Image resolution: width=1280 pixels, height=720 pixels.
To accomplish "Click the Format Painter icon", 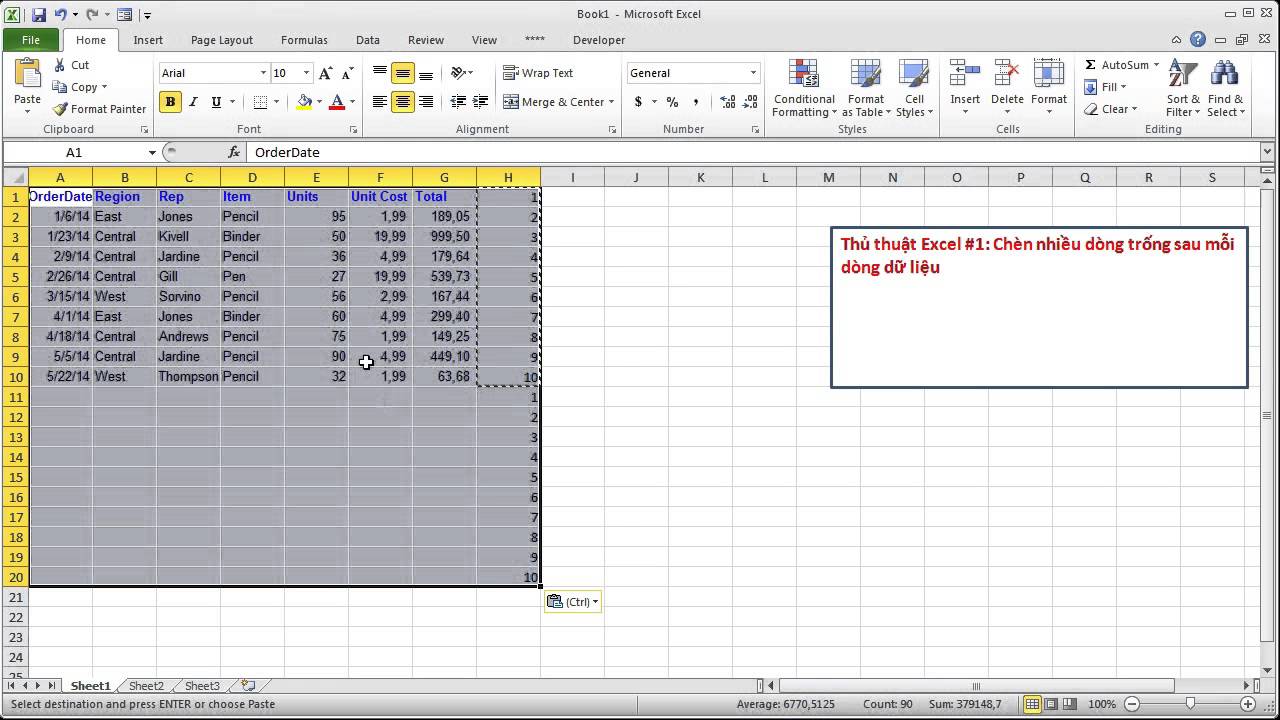I will (x=61, y=109).
